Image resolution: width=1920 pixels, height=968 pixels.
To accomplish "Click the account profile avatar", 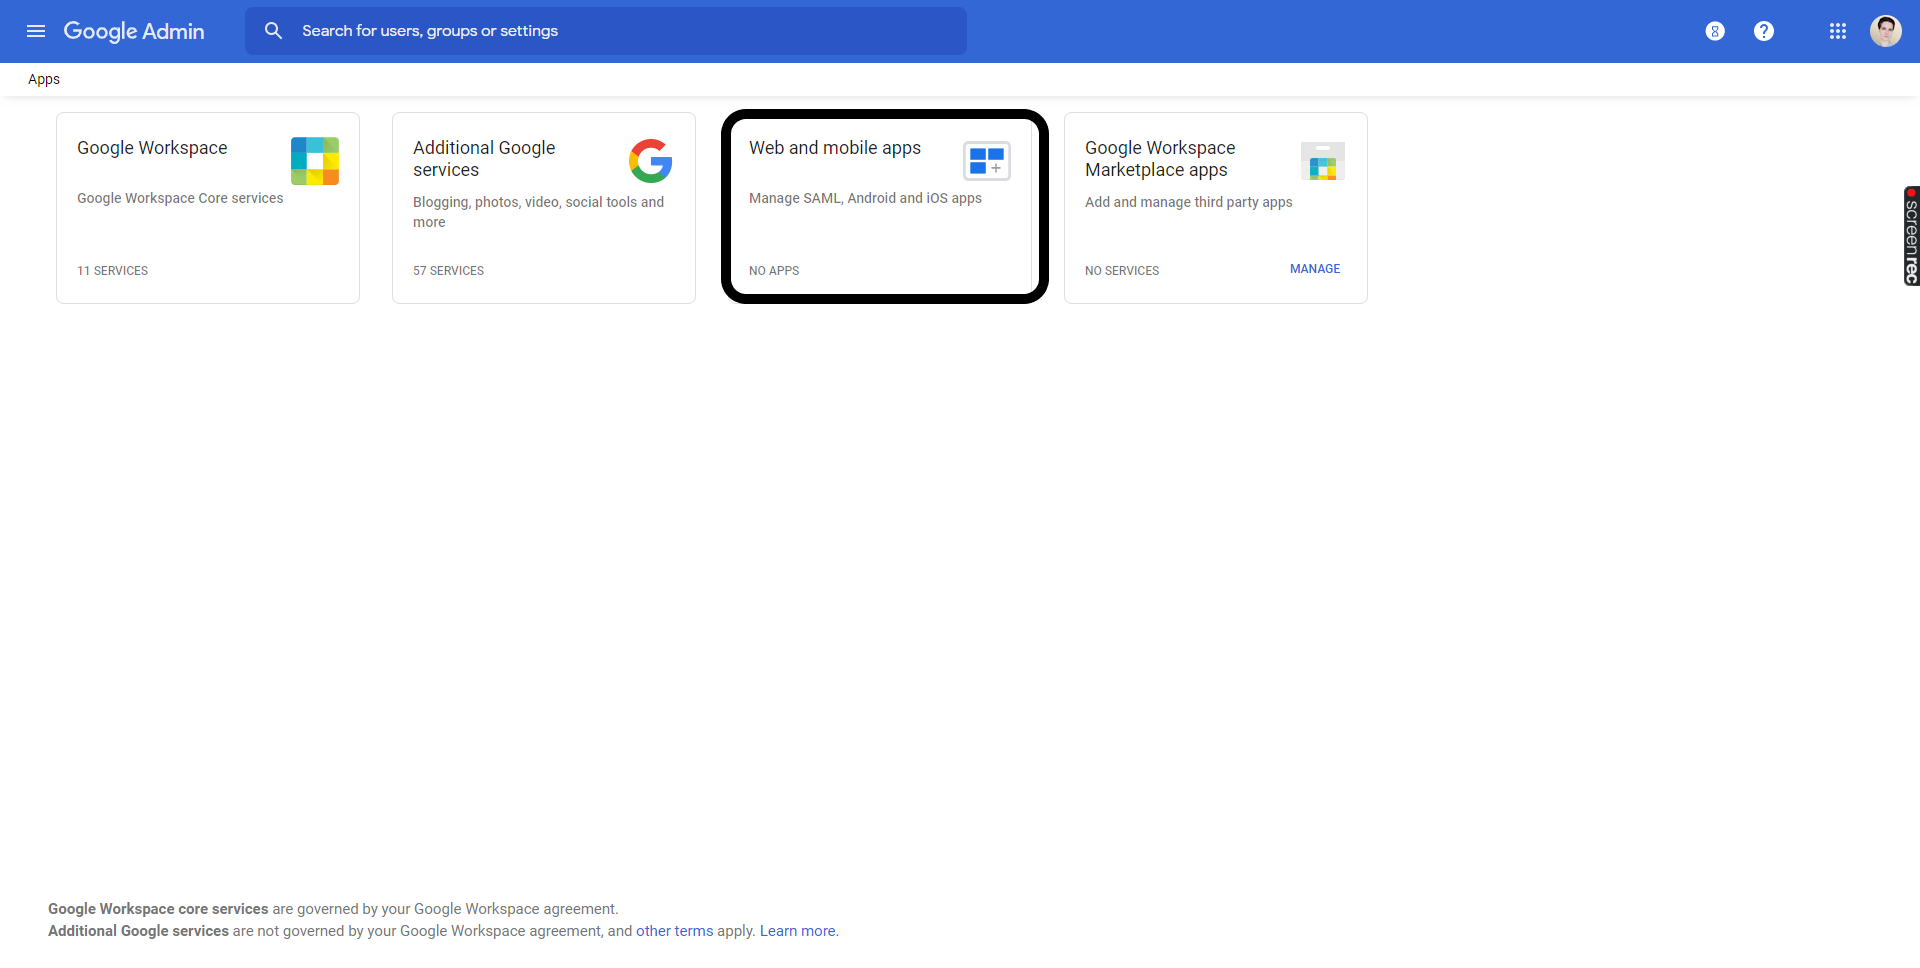I will tap(1886, 31).
